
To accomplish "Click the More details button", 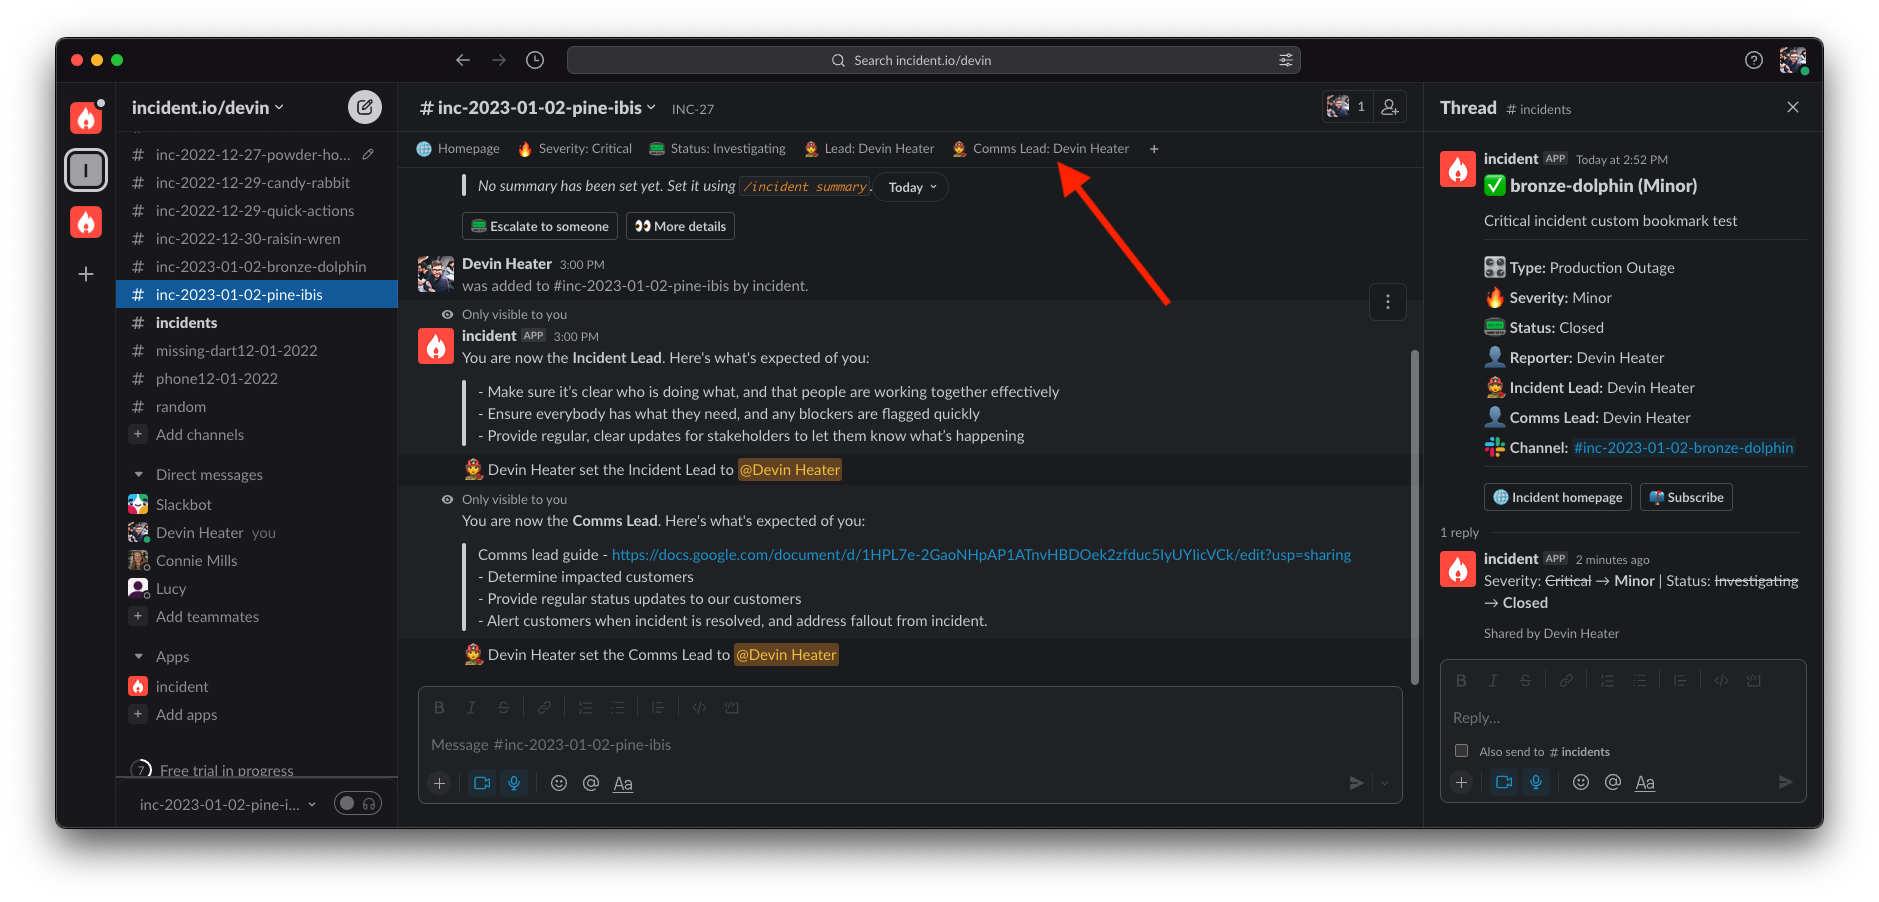I will coord(680,226).
